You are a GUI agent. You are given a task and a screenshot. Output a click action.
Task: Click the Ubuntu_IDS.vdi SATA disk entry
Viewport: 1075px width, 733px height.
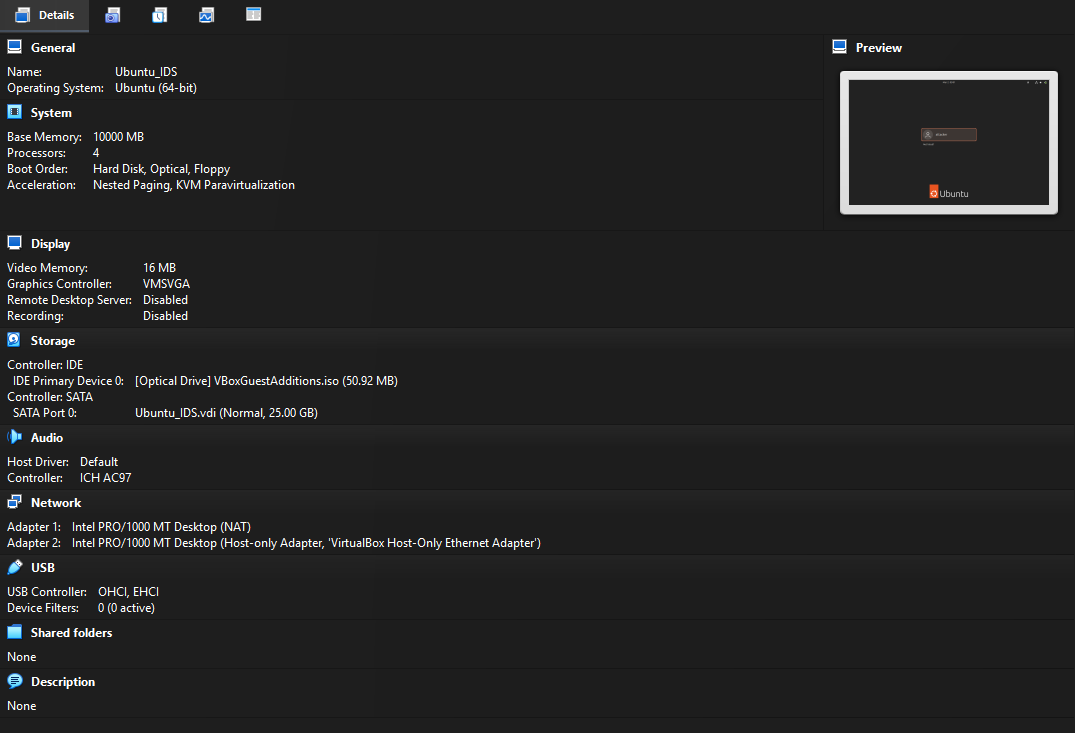(226, 413)
